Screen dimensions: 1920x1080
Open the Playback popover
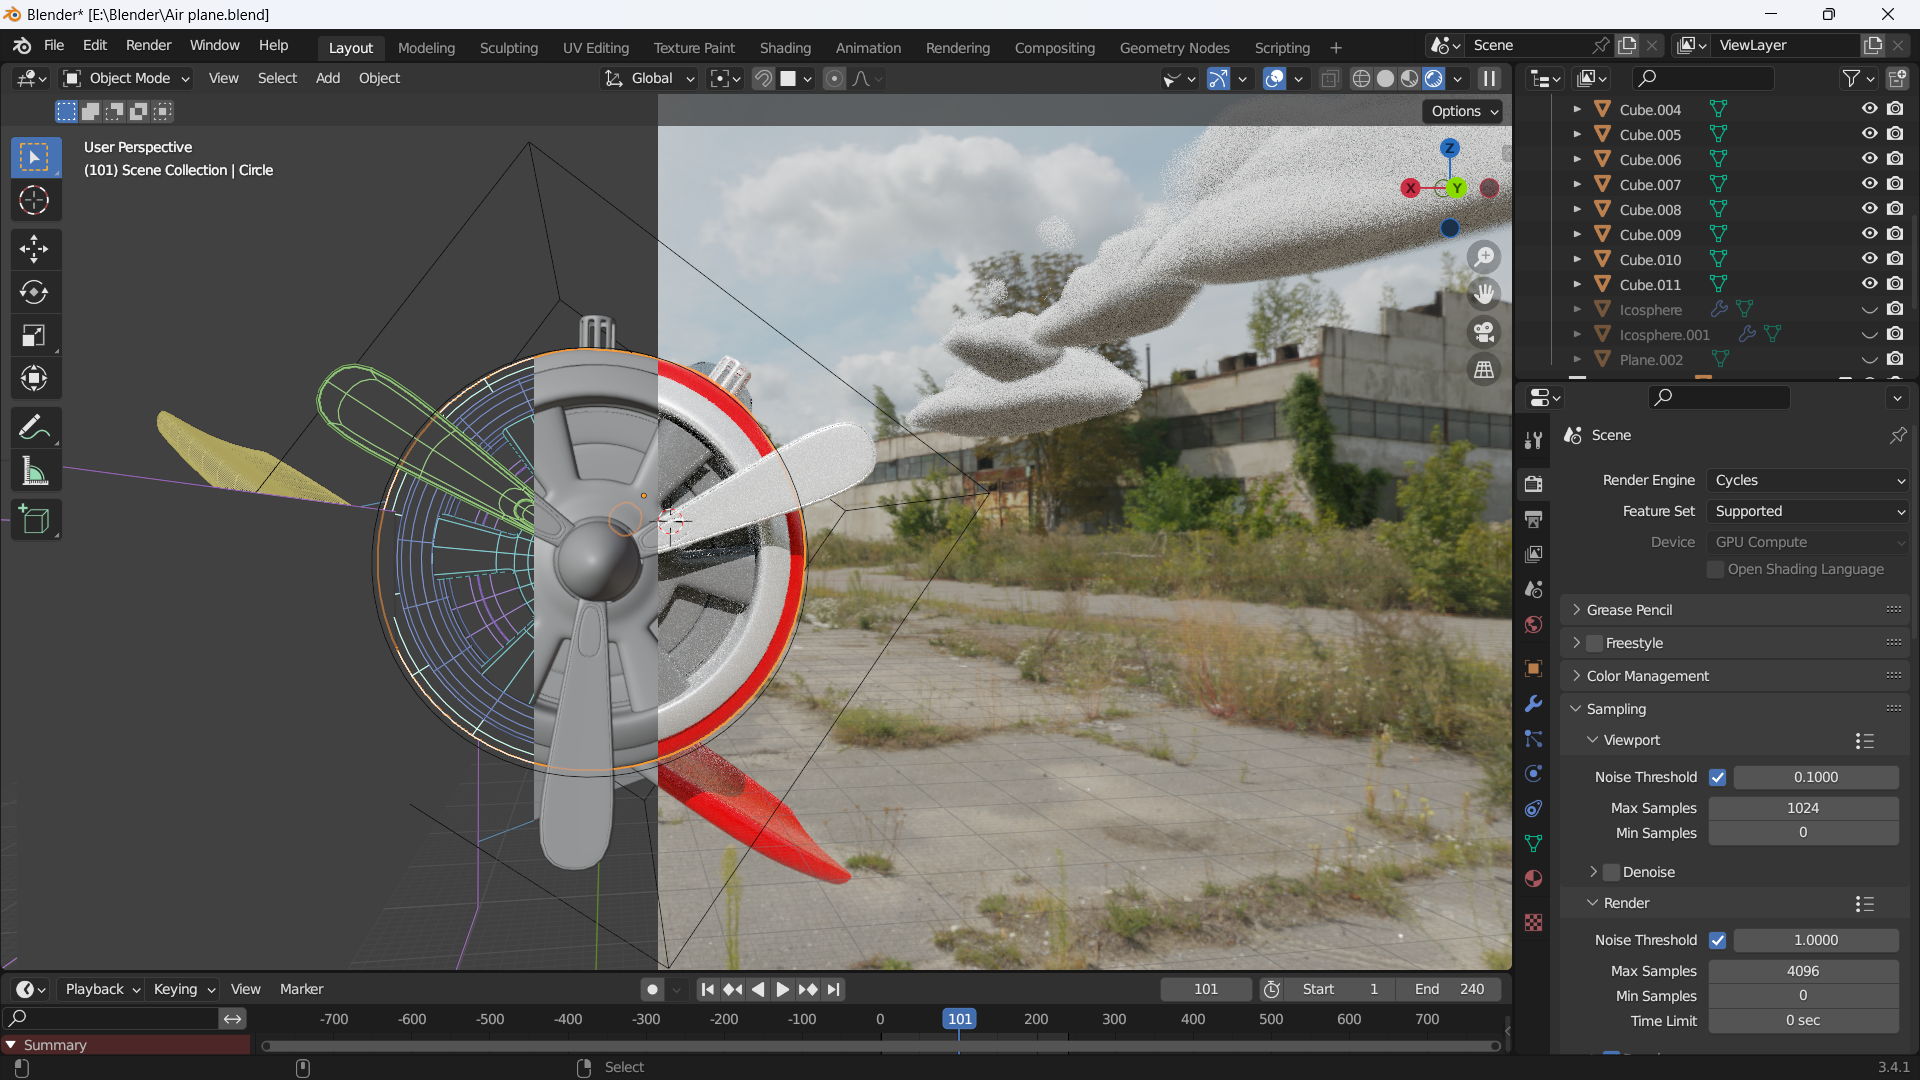tap(101, 989)
